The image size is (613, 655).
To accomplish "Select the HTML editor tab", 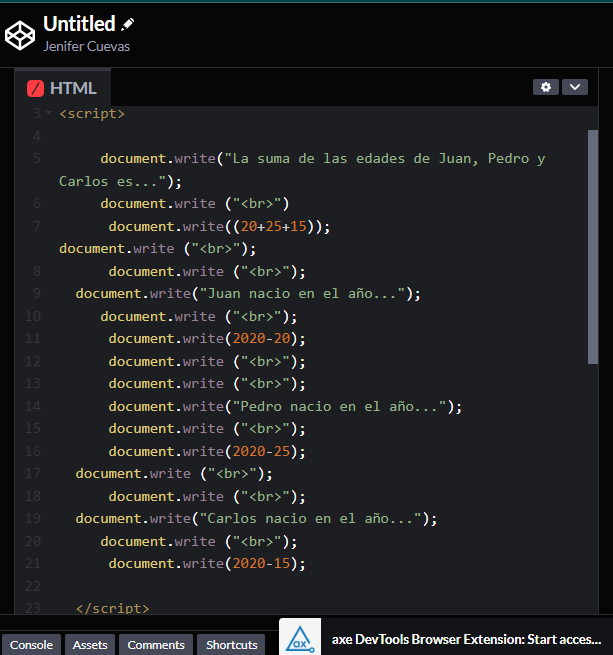I will (x=63, y=88).
